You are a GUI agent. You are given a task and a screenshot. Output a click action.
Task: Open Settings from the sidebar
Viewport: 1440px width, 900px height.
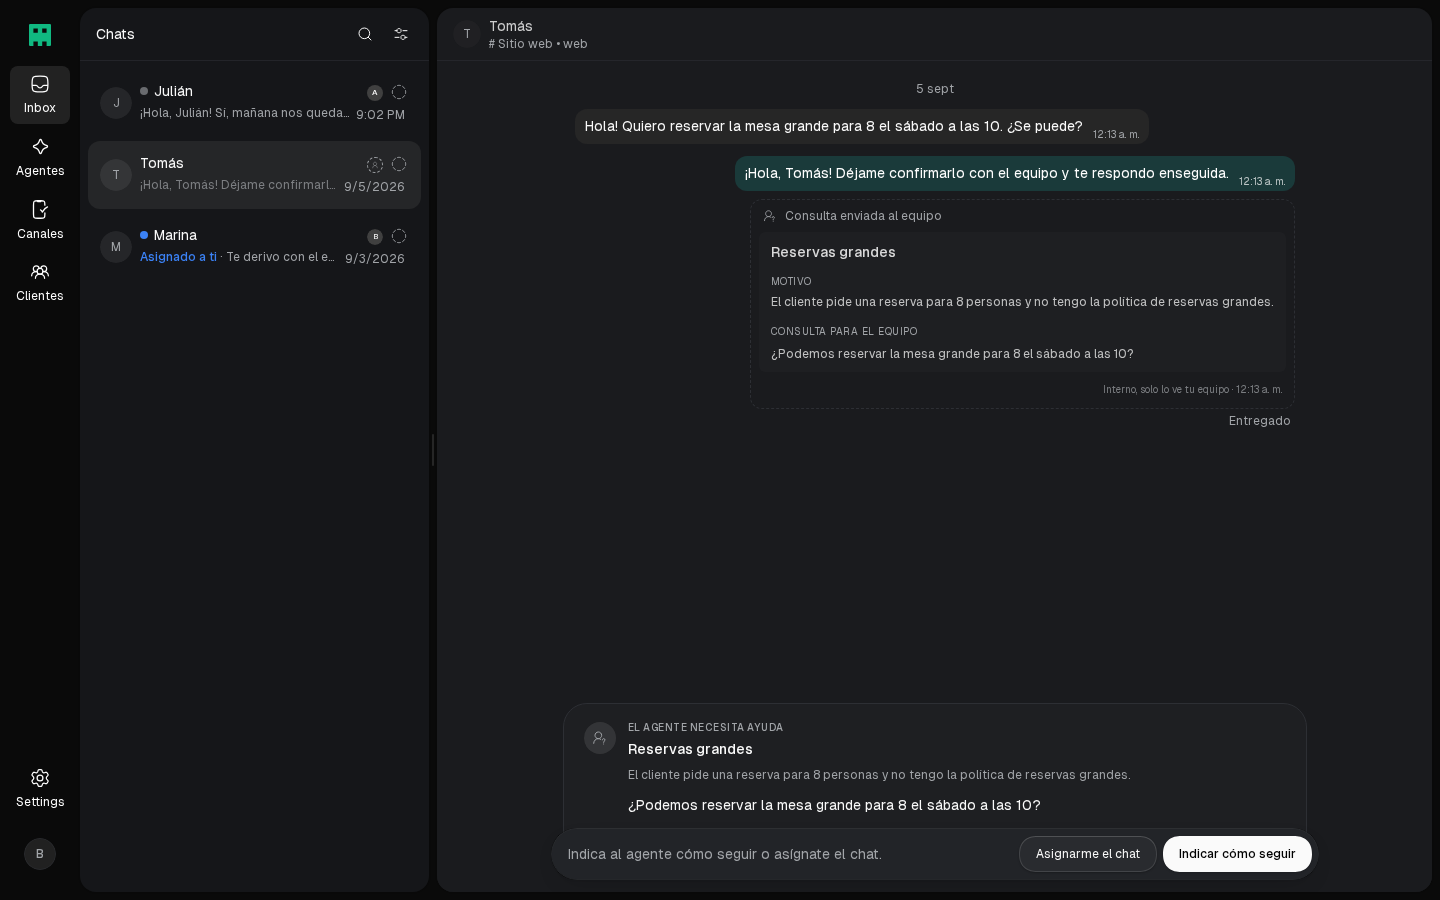(x=40, y=789)
